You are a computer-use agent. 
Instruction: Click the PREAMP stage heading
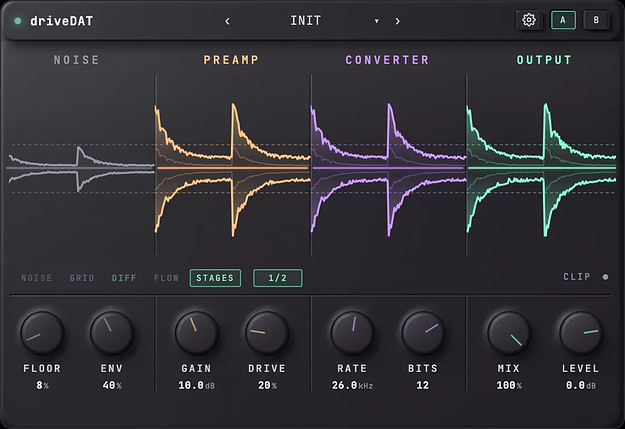click(231, 60)
